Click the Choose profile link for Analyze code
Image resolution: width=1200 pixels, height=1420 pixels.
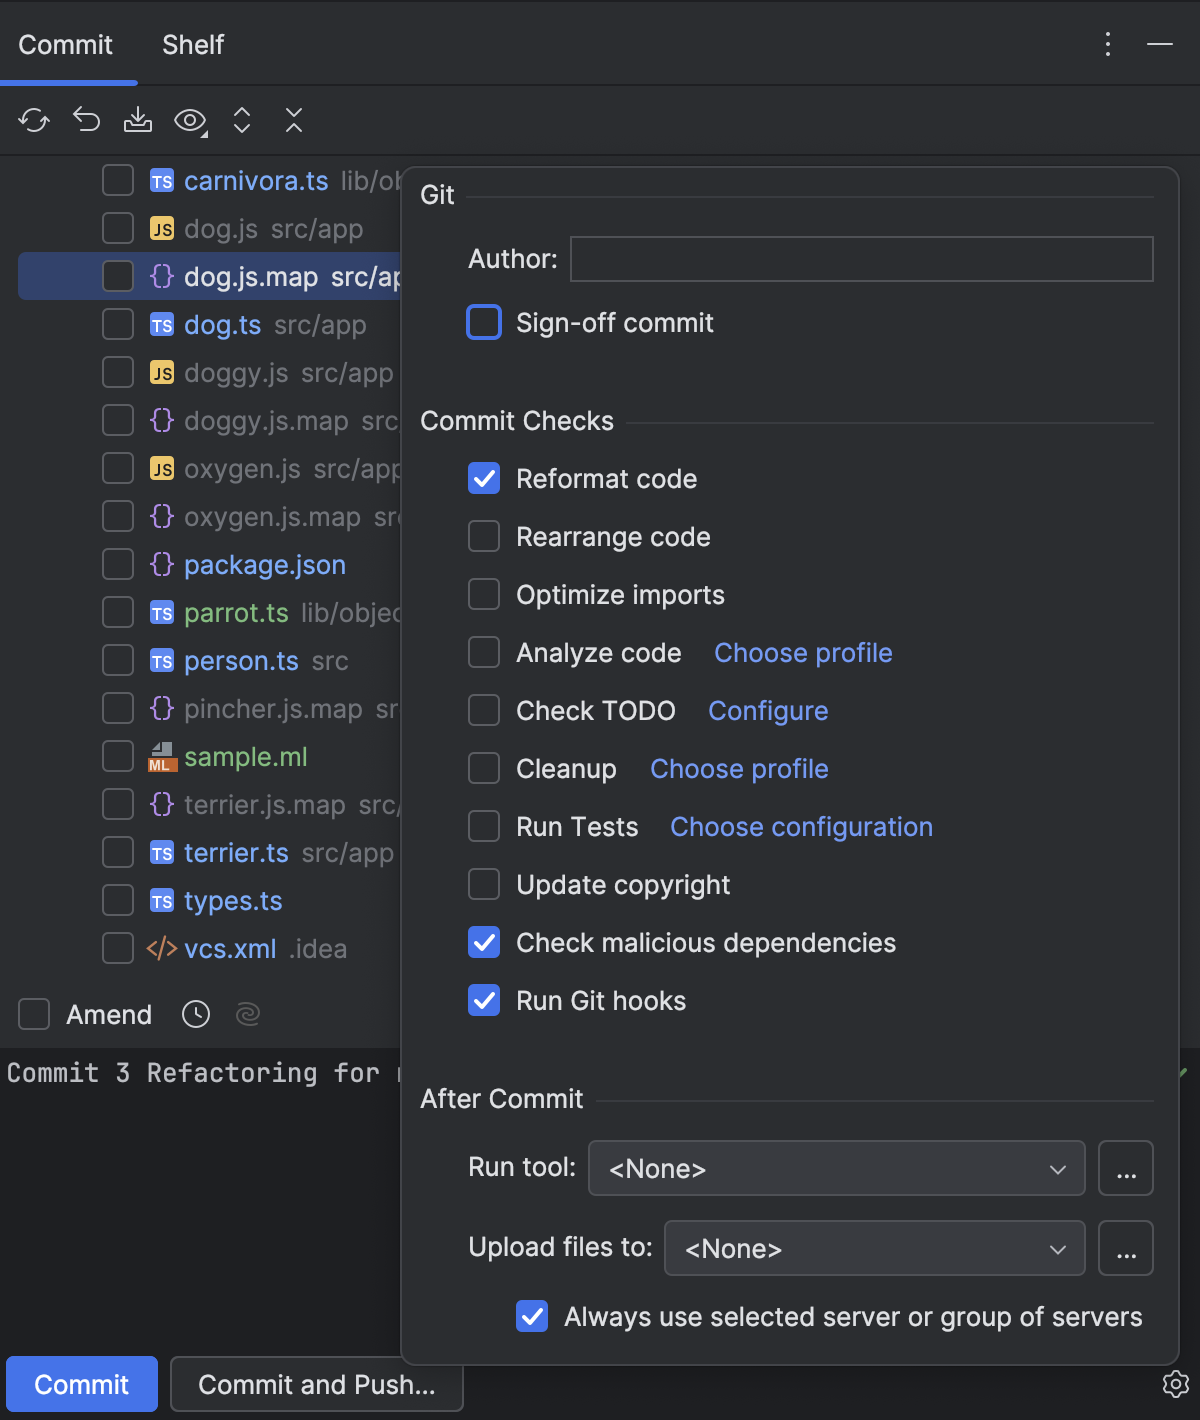point(802,652)
